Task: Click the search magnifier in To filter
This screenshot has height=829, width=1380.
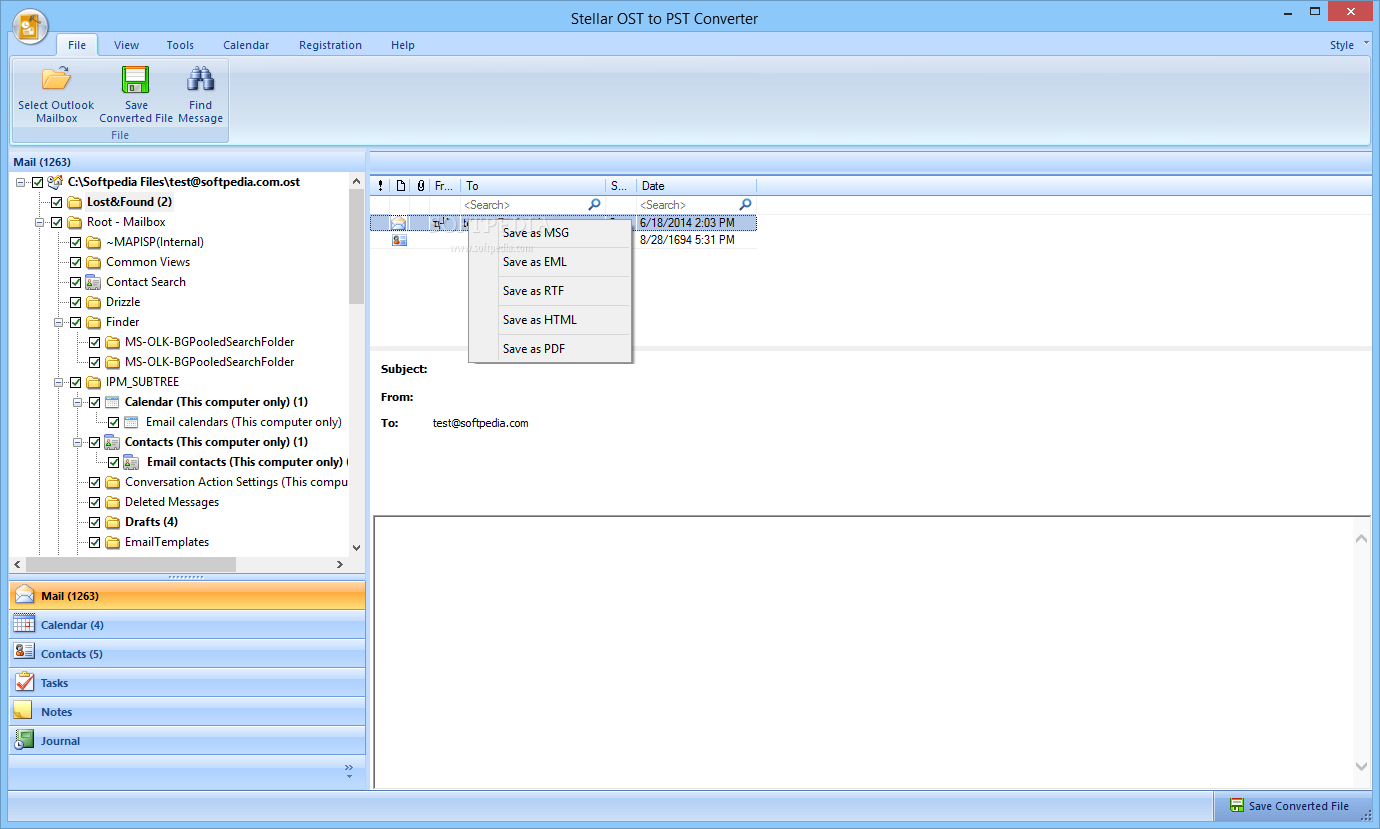Action: pos(595,204)
